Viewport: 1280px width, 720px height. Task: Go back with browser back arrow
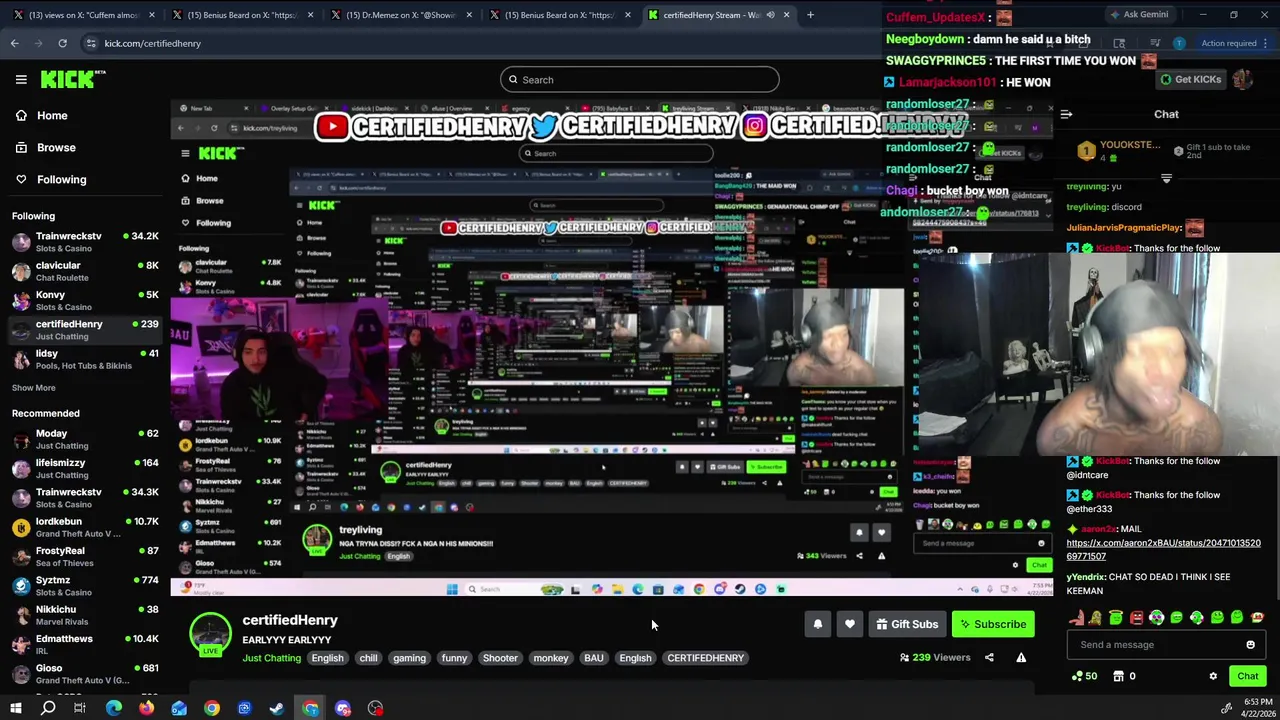pyautogui.click(x=14, y=43)
